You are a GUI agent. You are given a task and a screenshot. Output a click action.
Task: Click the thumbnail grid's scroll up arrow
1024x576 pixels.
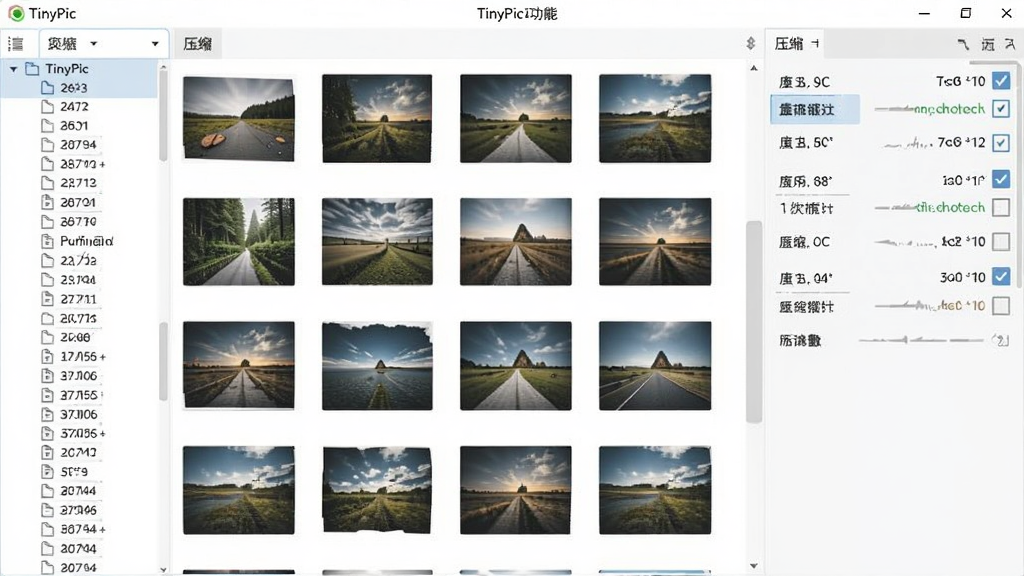click(754, 68)
